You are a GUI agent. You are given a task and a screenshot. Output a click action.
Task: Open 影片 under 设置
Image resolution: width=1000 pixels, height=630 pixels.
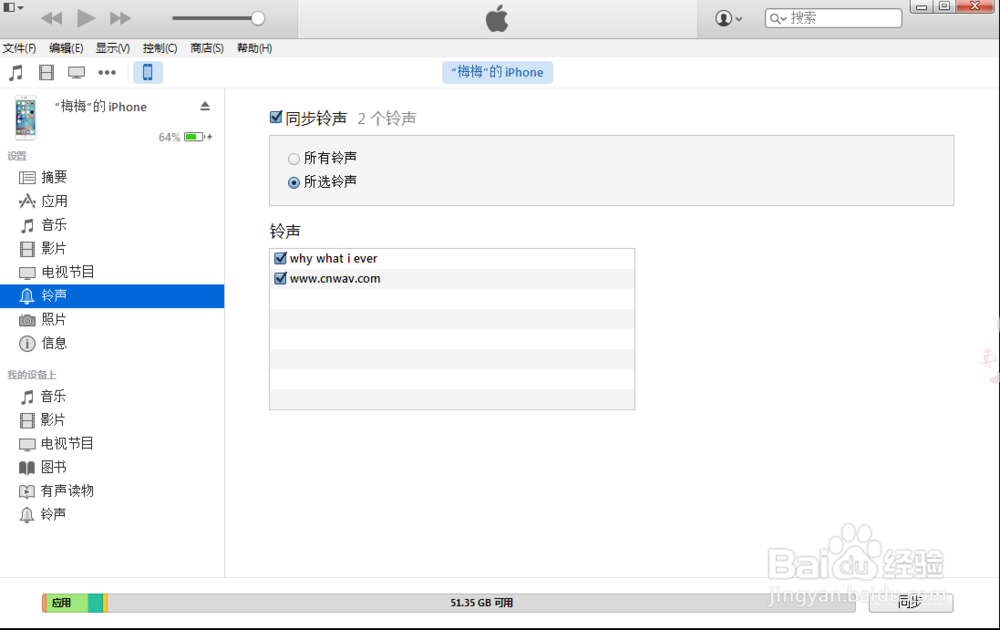(112, 248)
